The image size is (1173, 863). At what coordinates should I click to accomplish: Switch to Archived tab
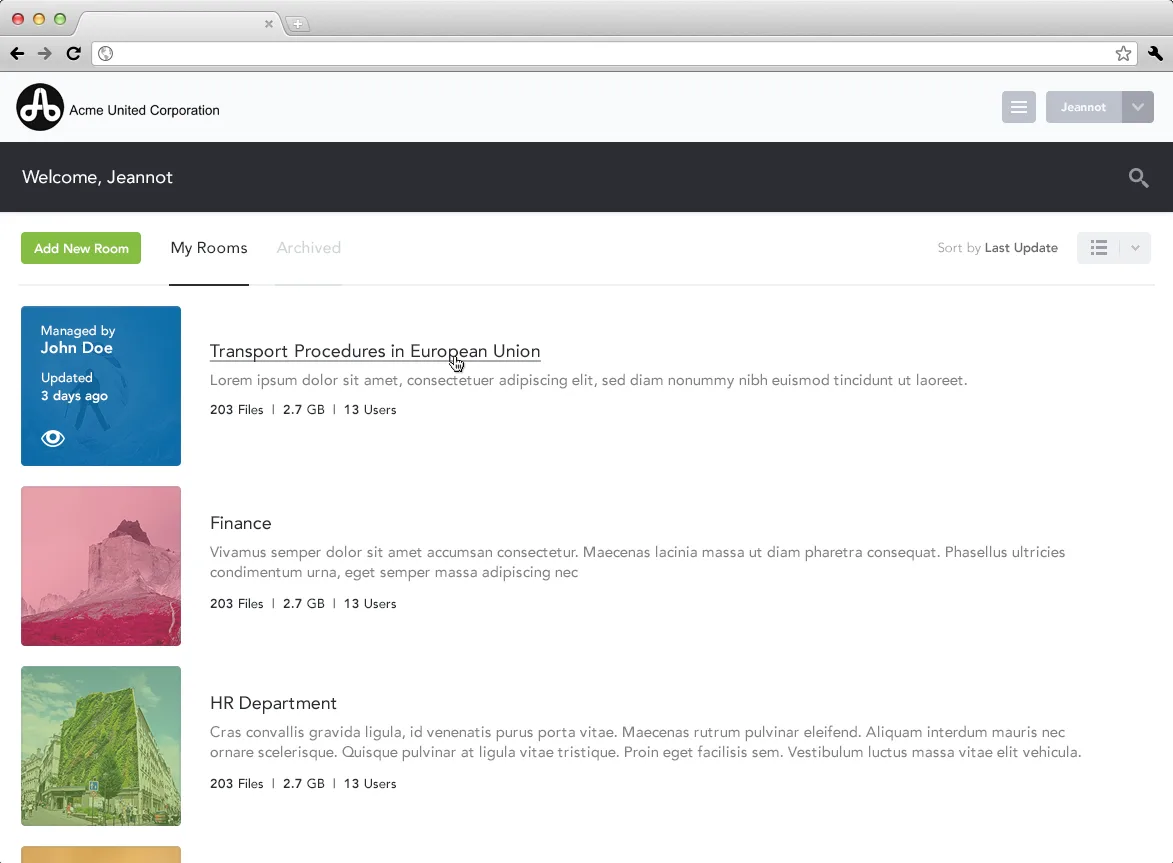tap(308, 248)
